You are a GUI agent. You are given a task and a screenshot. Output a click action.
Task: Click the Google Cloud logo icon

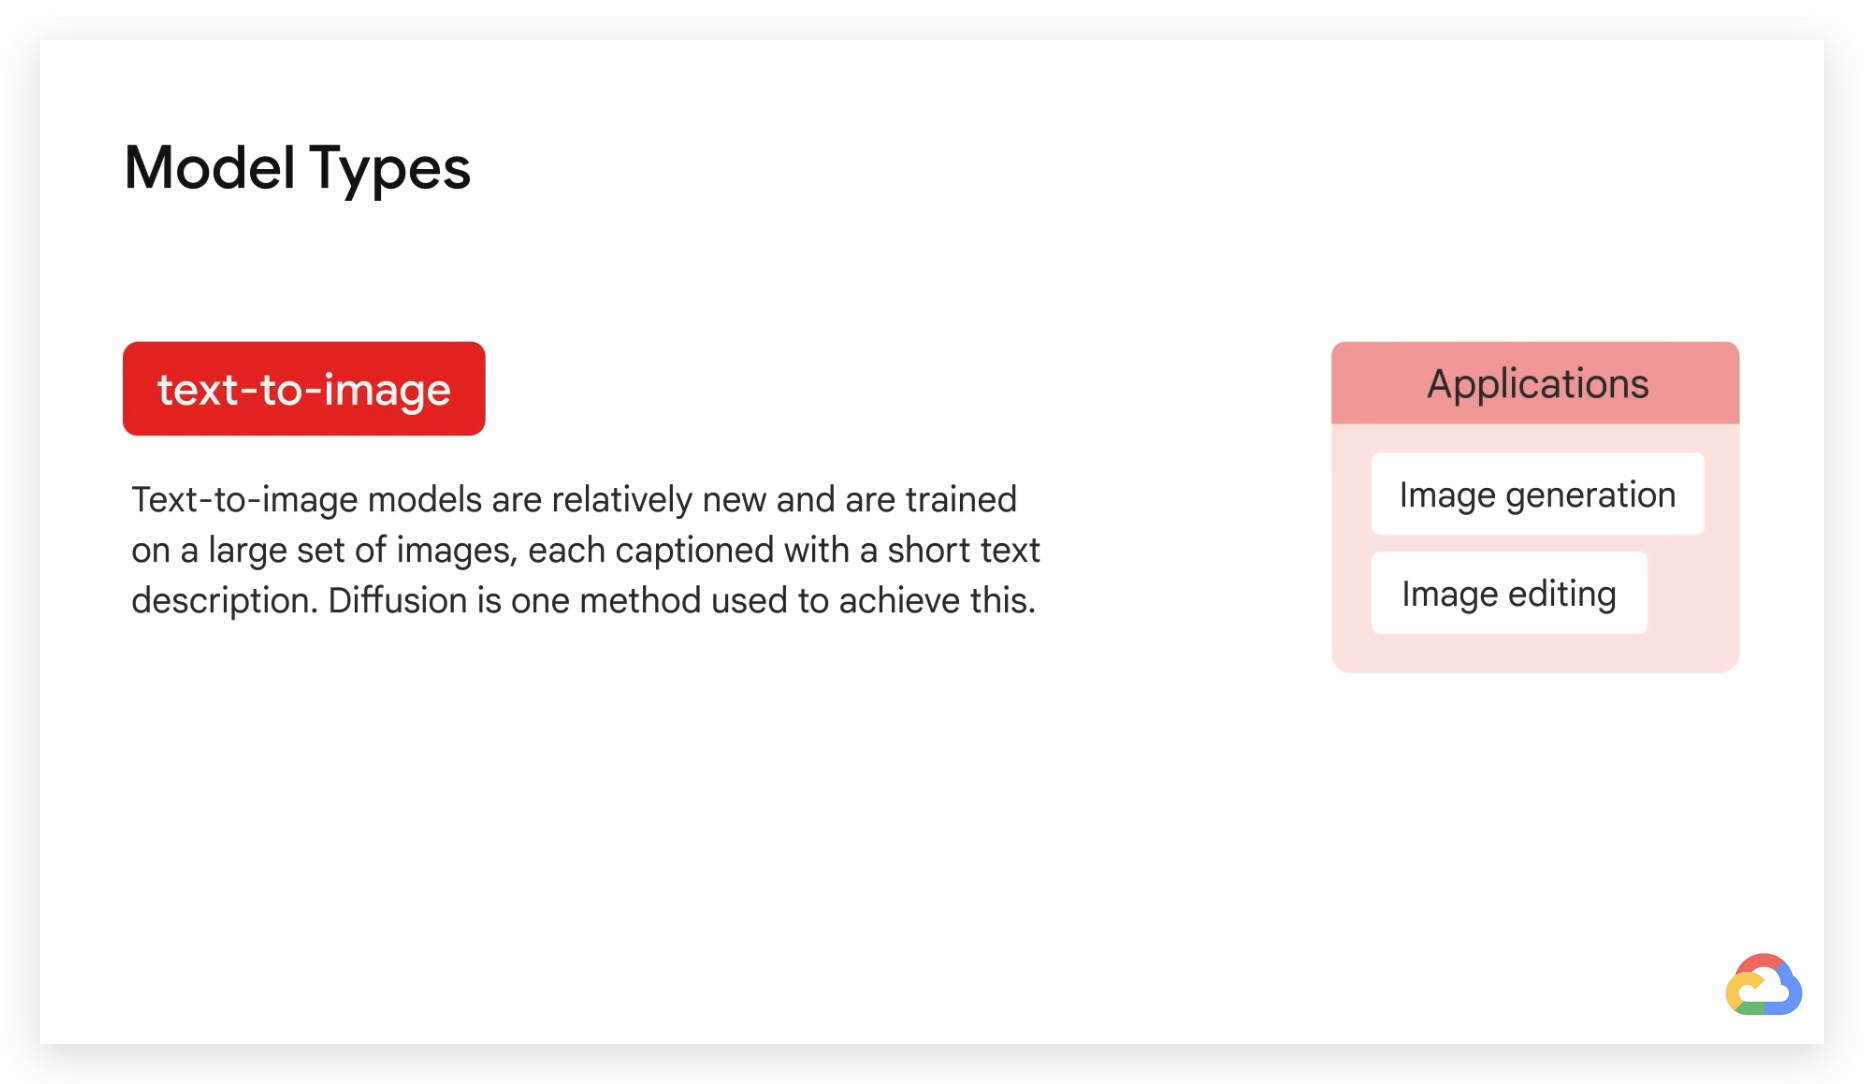point(1764,985)
